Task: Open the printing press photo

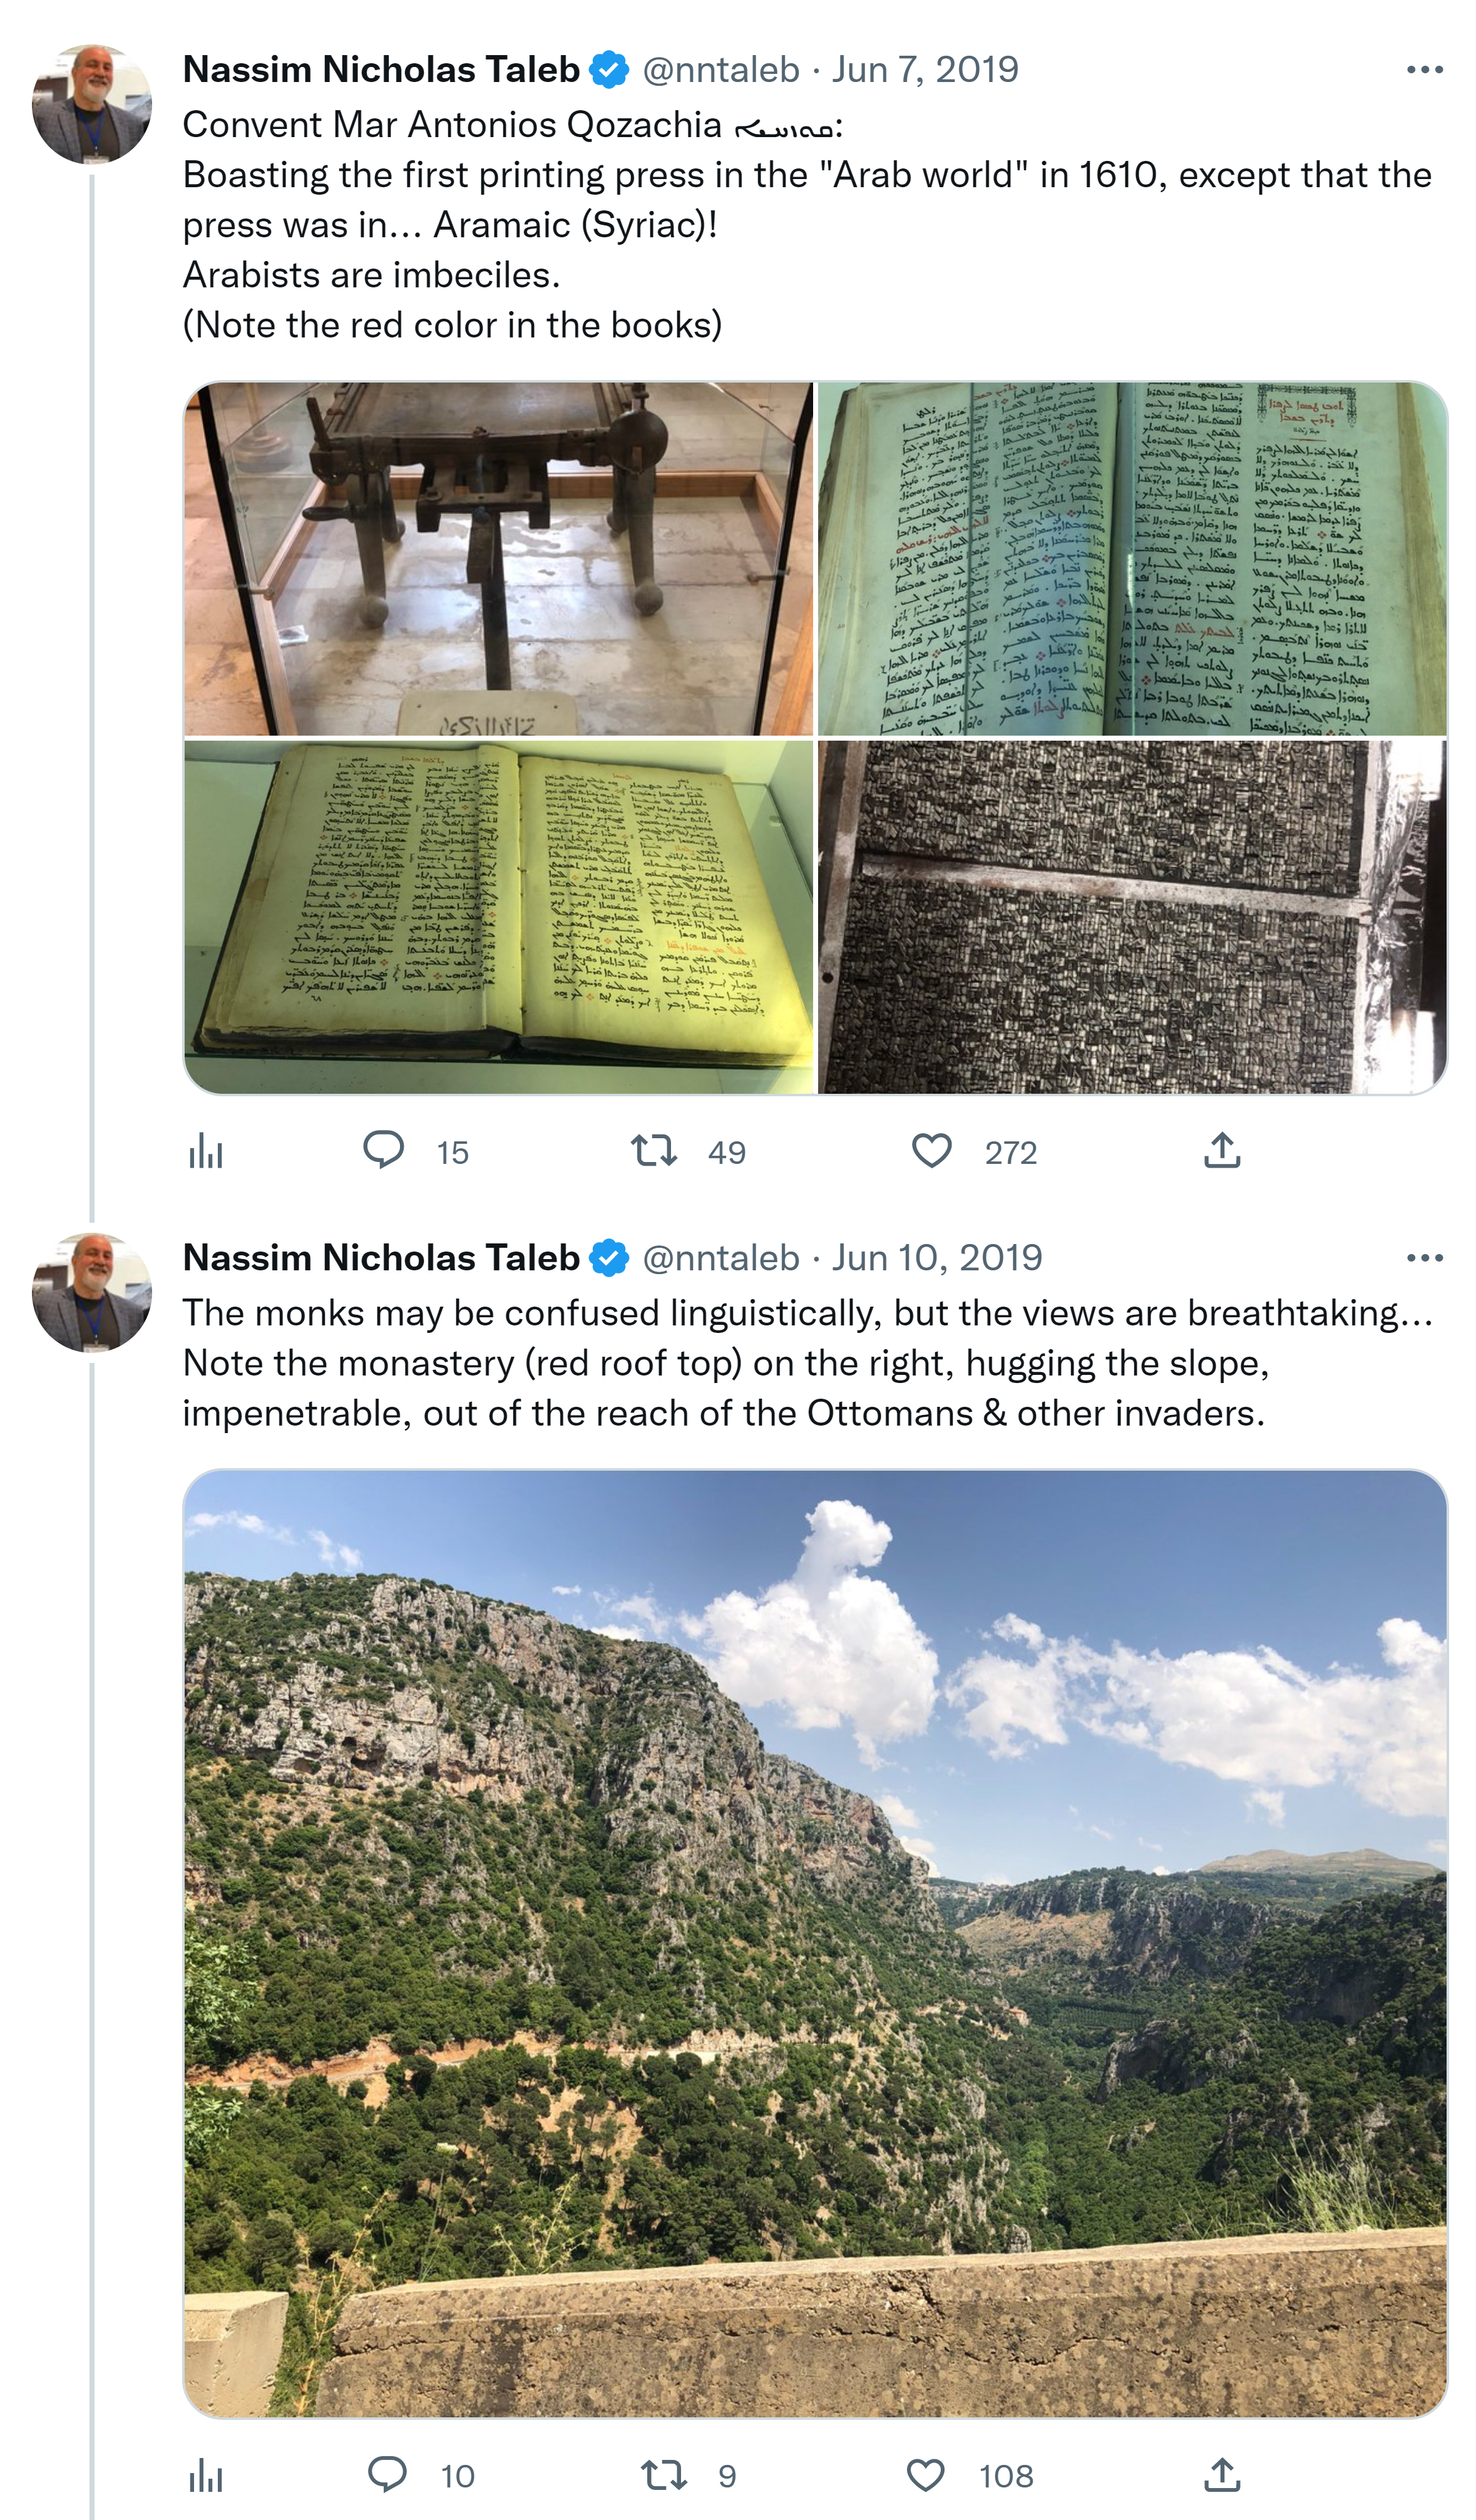Action: 499,559
